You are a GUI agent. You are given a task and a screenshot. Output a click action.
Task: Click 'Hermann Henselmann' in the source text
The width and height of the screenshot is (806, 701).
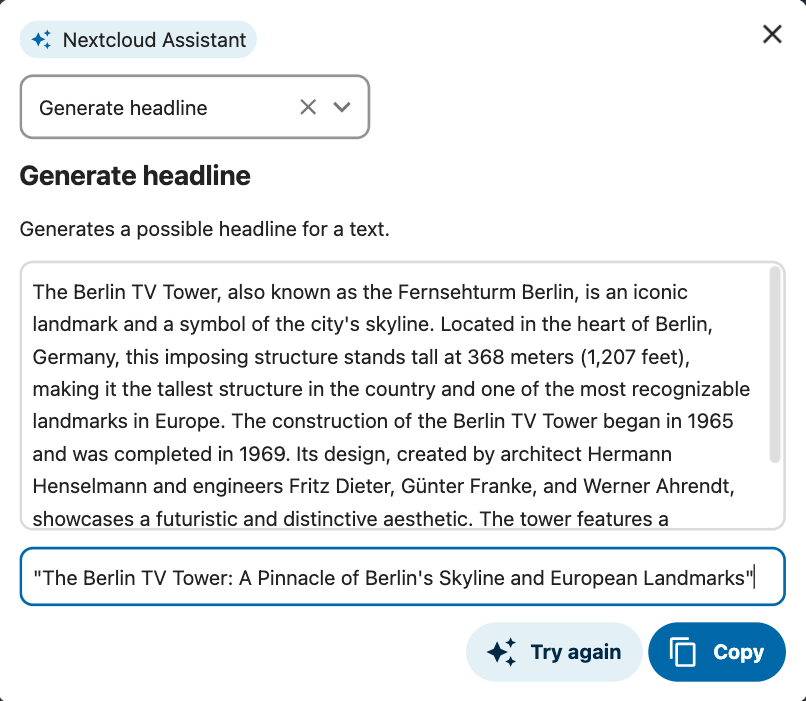pos(629,454)
